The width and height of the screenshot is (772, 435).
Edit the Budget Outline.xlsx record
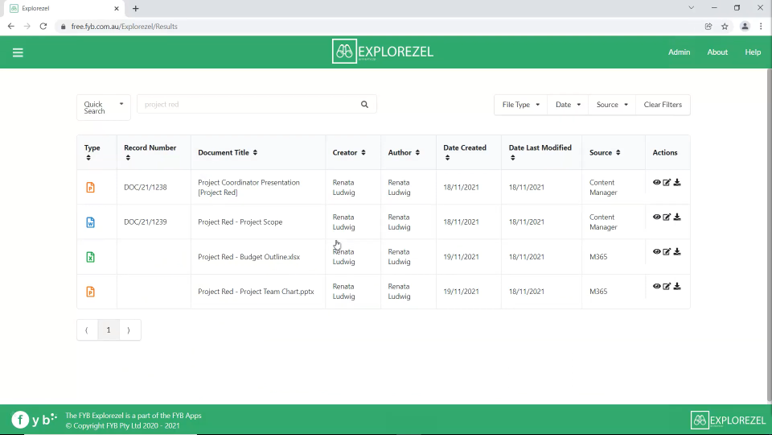point(667,251)
